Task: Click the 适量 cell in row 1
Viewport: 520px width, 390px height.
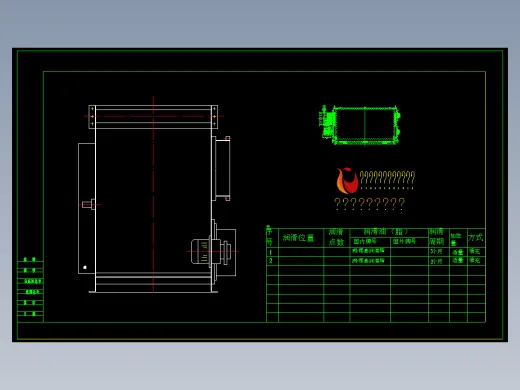Action: pyautogui.click(x=458, y=252)
